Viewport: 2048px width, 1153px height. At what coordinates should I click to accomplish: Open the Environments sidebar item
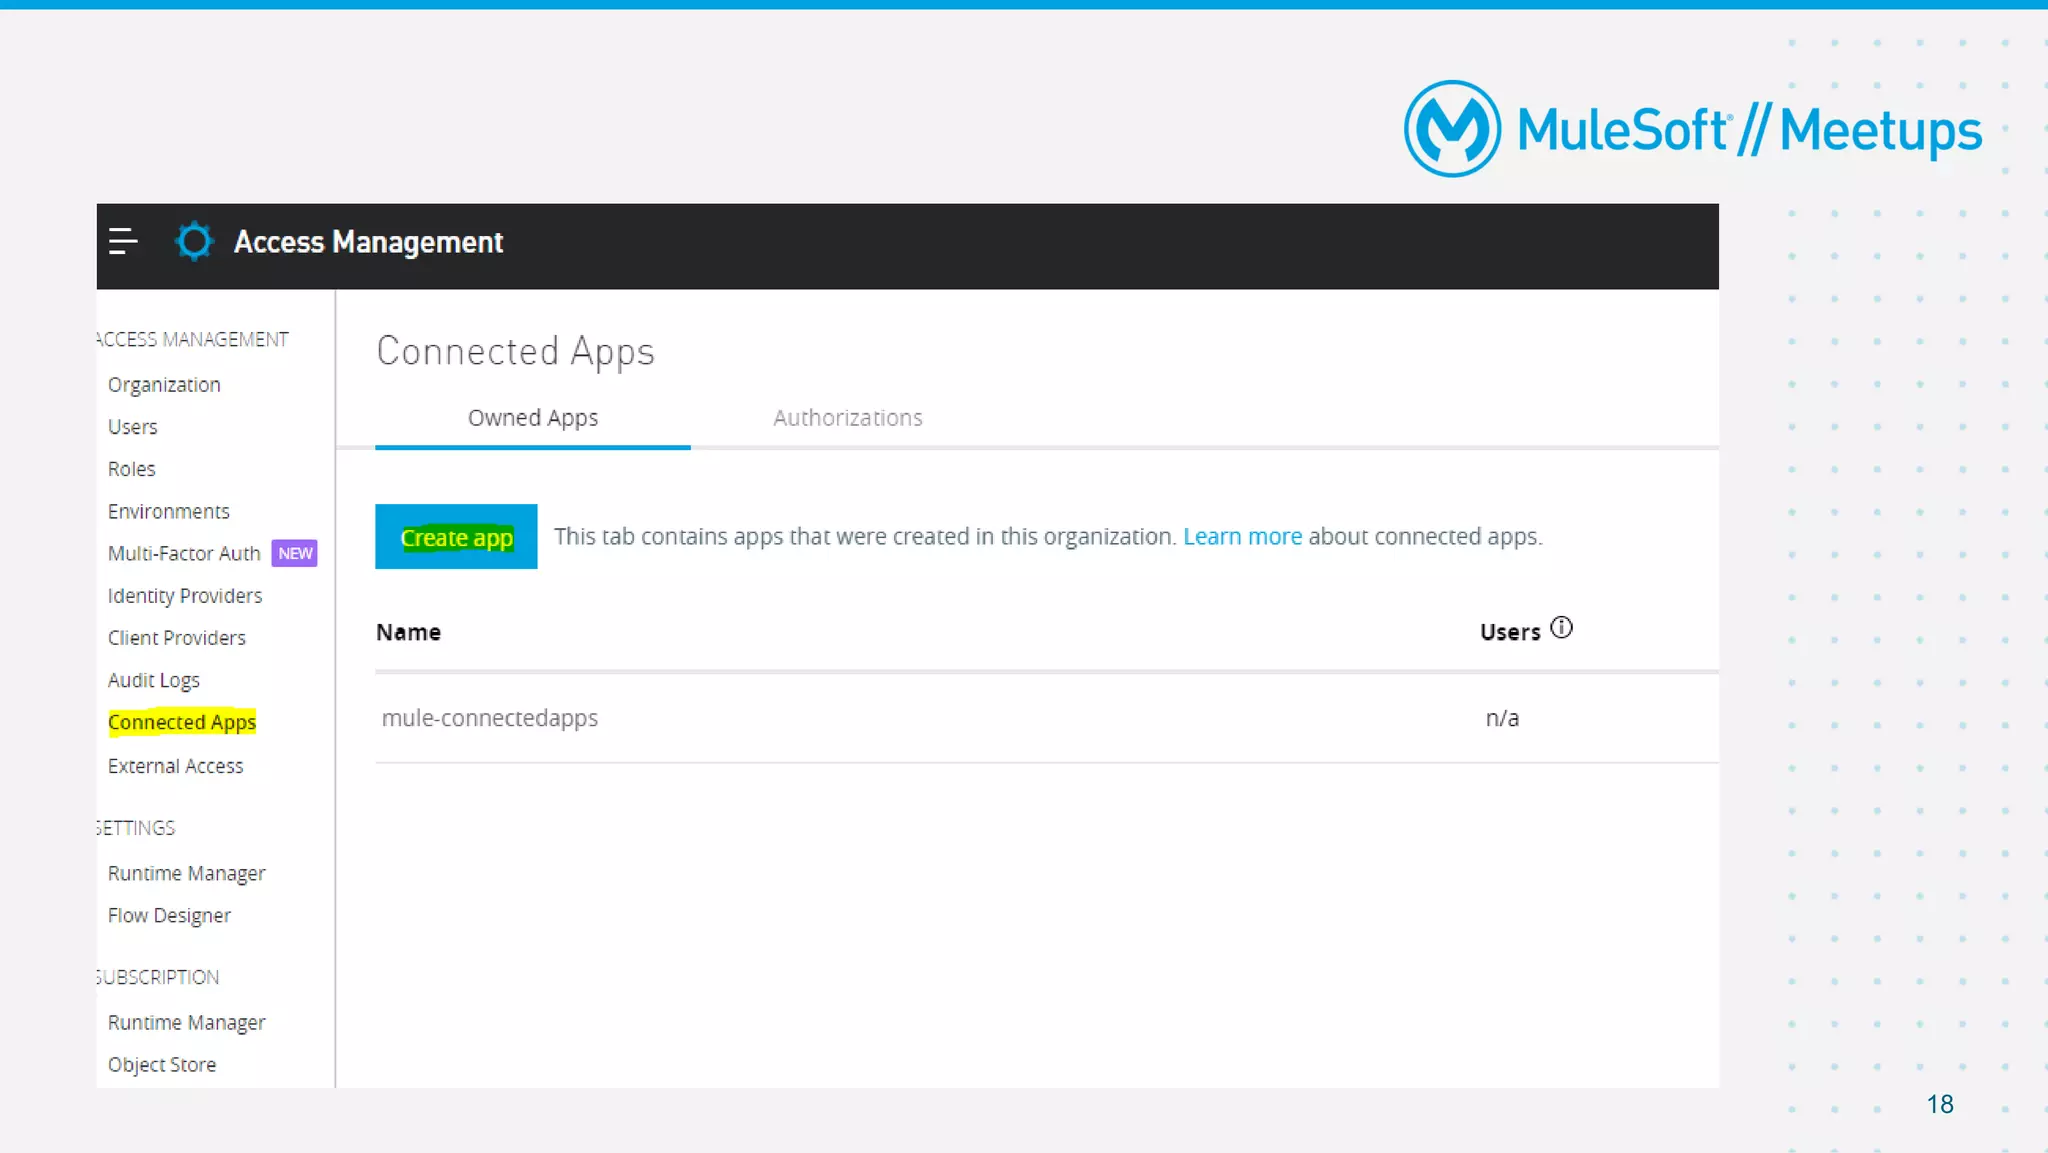click(169, 512)
